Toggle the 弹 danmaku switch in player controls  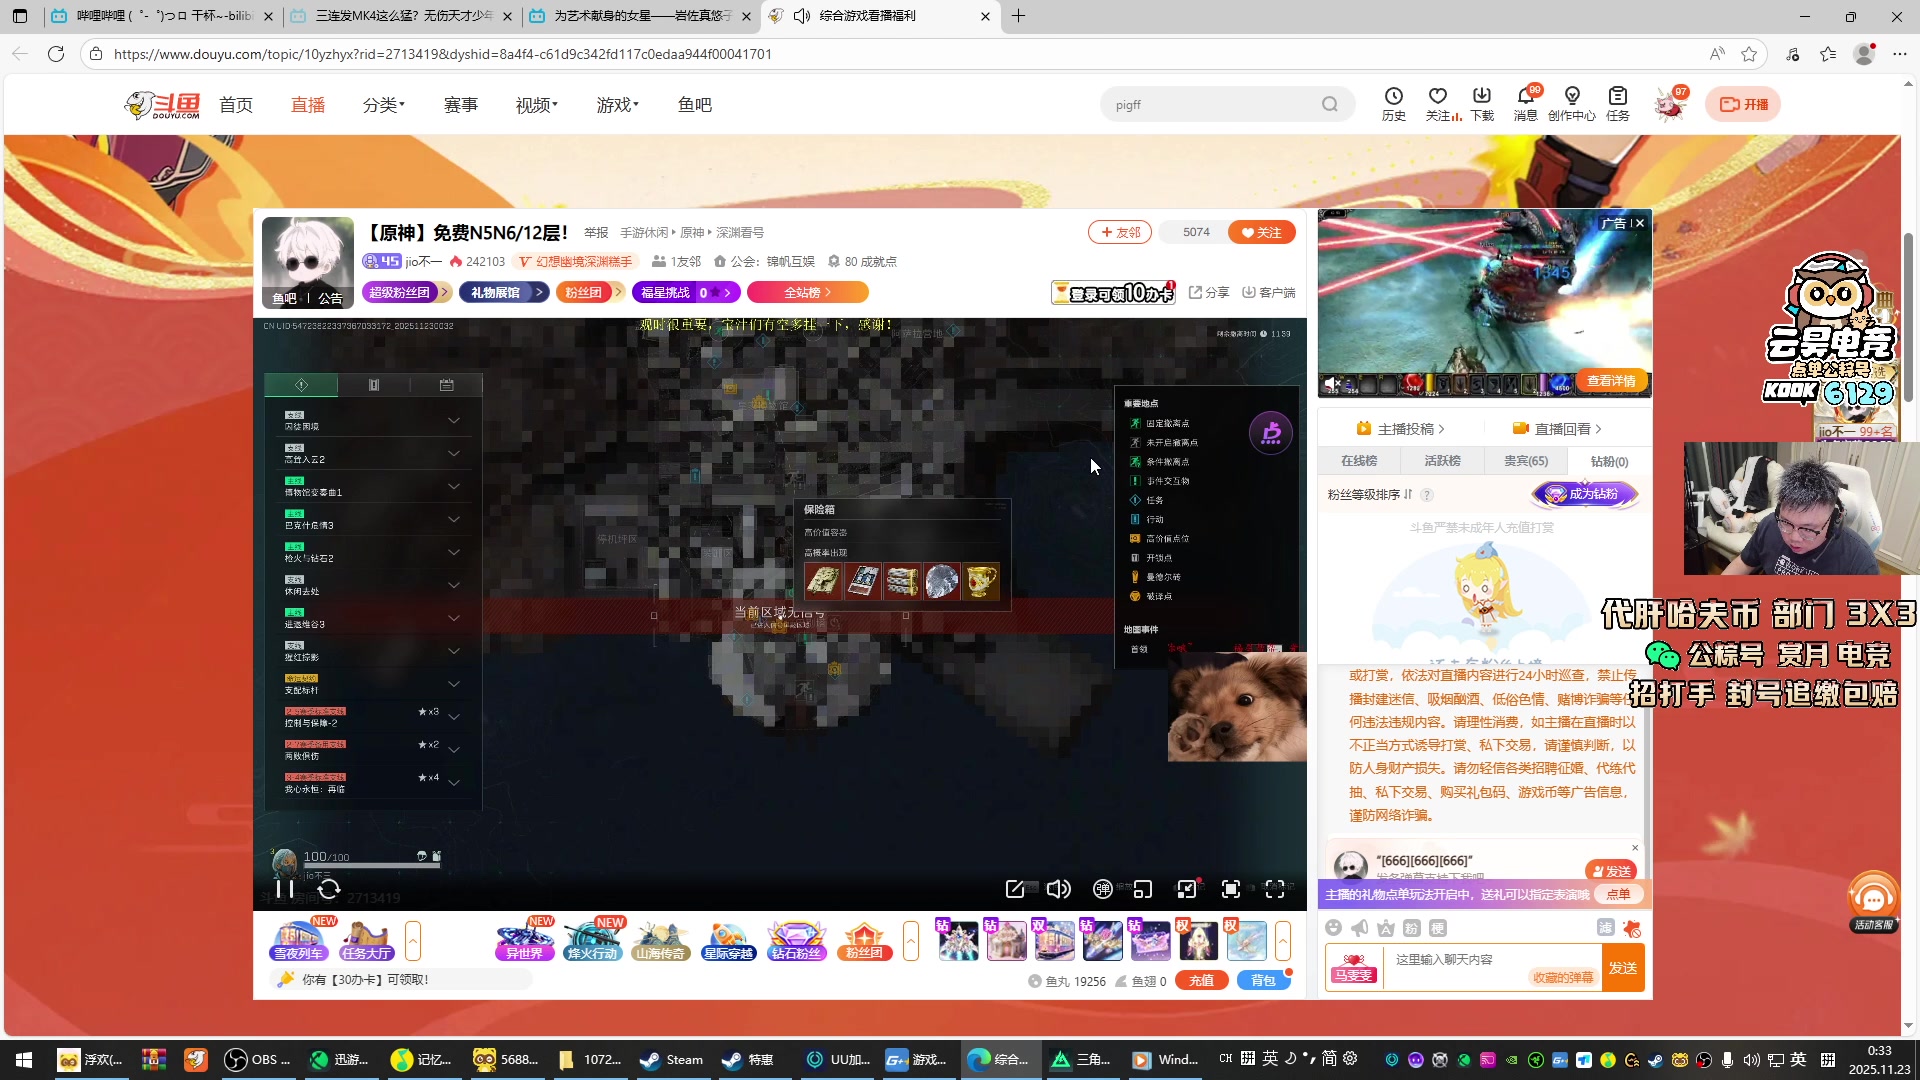click(1103, 888)
